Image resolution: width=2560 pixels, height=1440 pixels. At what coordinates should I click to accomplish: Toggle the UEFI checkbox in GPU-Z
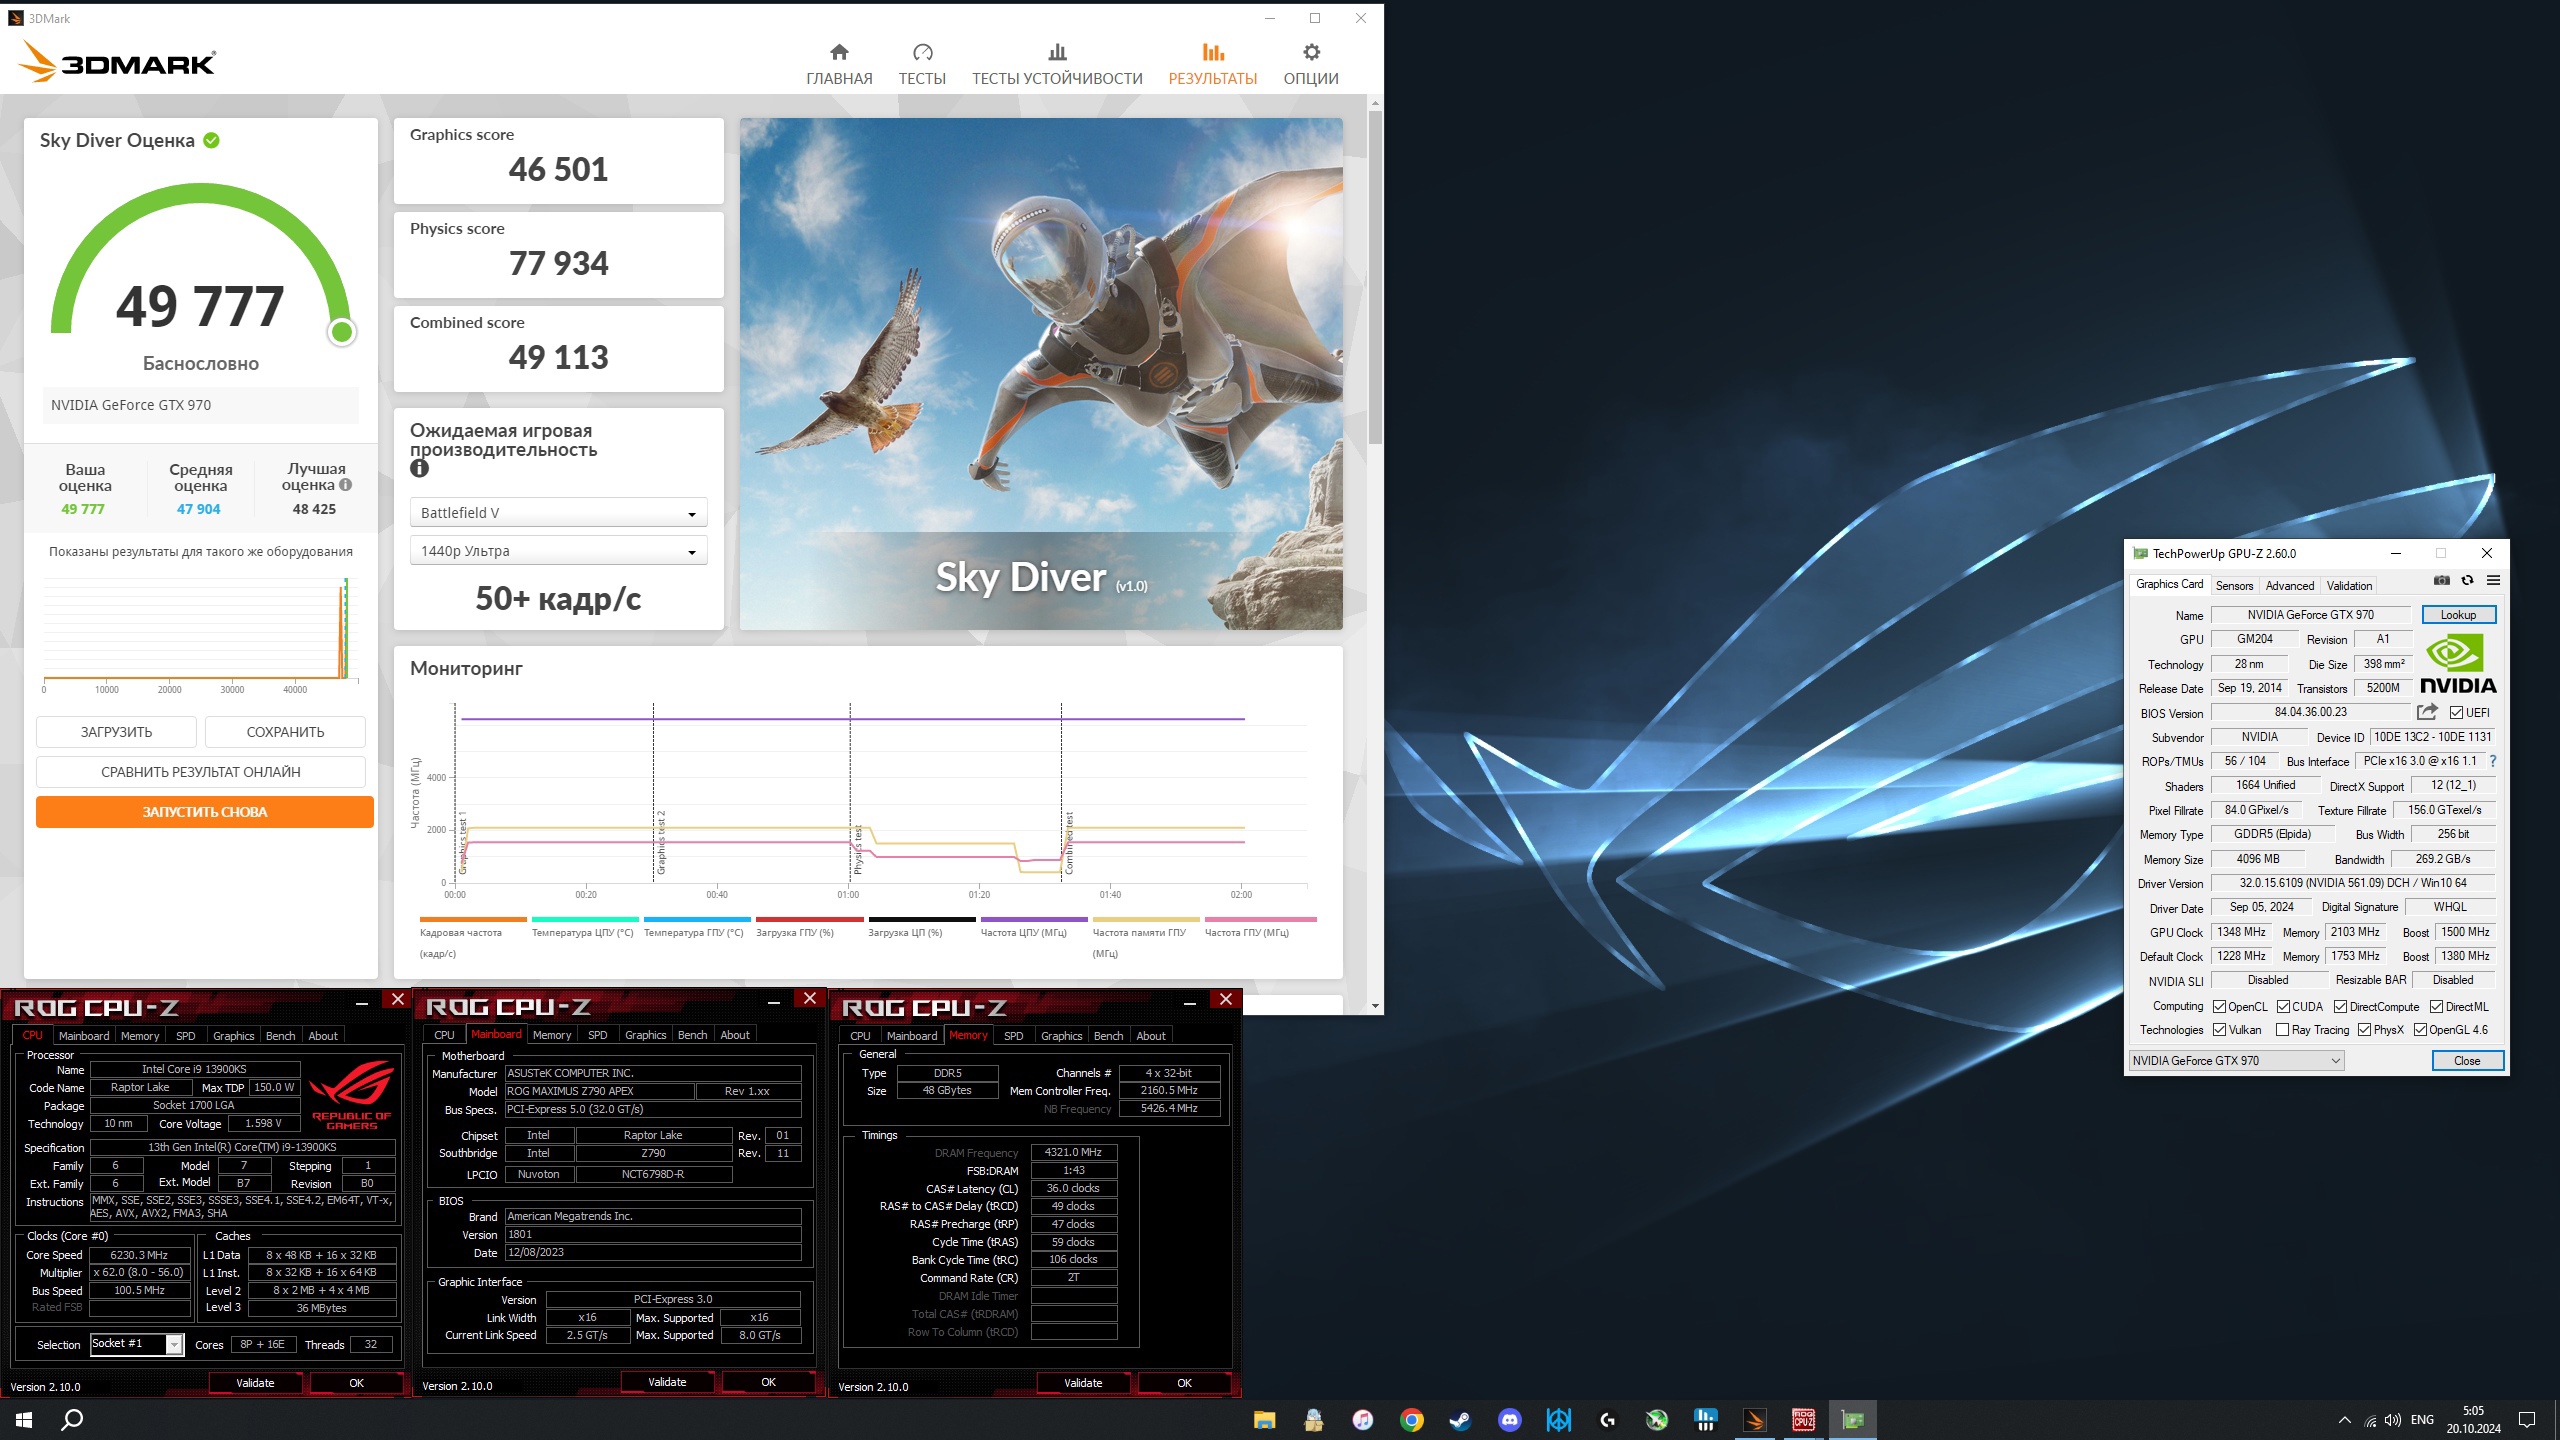pyautogui.click(x=2456, y=713)
